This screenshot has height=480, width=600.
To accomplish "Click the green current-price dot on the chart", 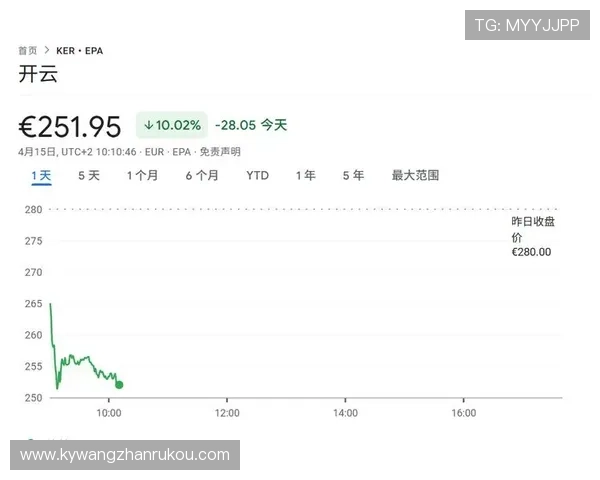I will point(119,385).
